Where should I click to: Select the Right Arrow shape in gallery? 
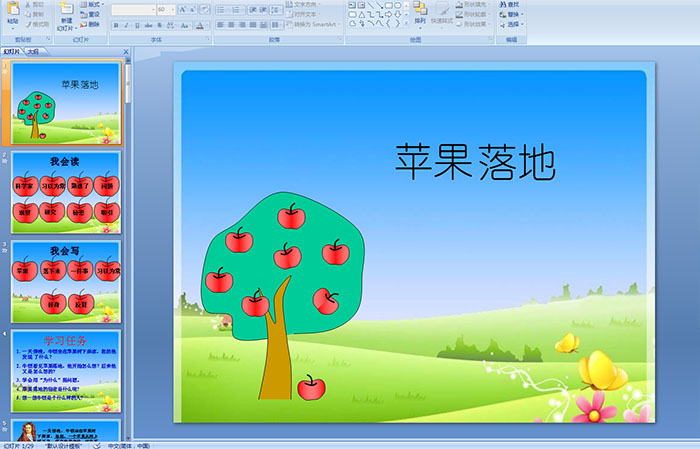pos(388,15)
